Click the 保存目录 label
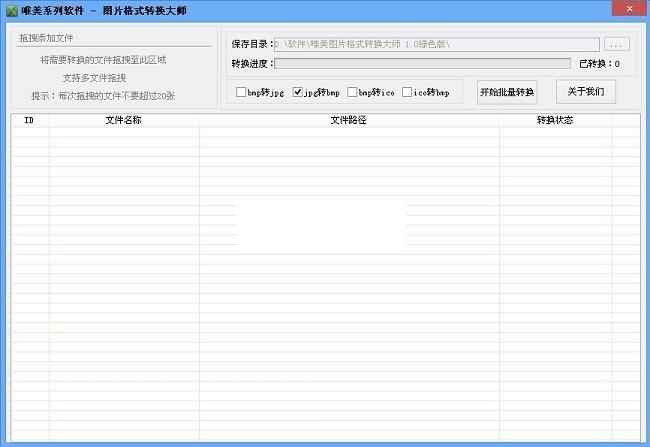Image resolution: width=650 pixels, height=447 pixels. pos(252,44)
